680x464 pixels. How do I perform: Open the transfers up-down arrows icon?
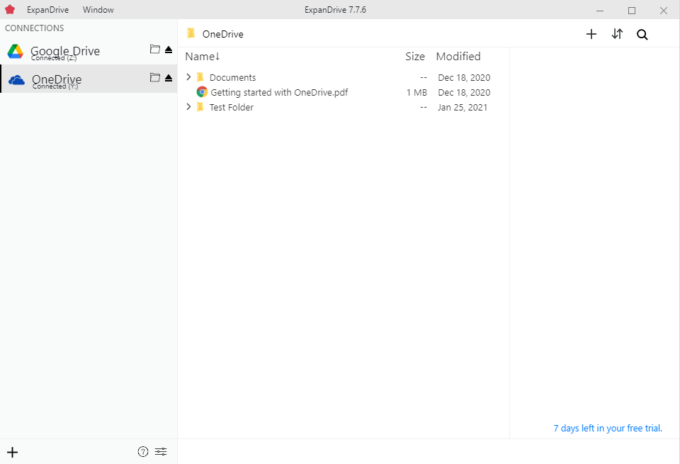(x=617, y=34)
